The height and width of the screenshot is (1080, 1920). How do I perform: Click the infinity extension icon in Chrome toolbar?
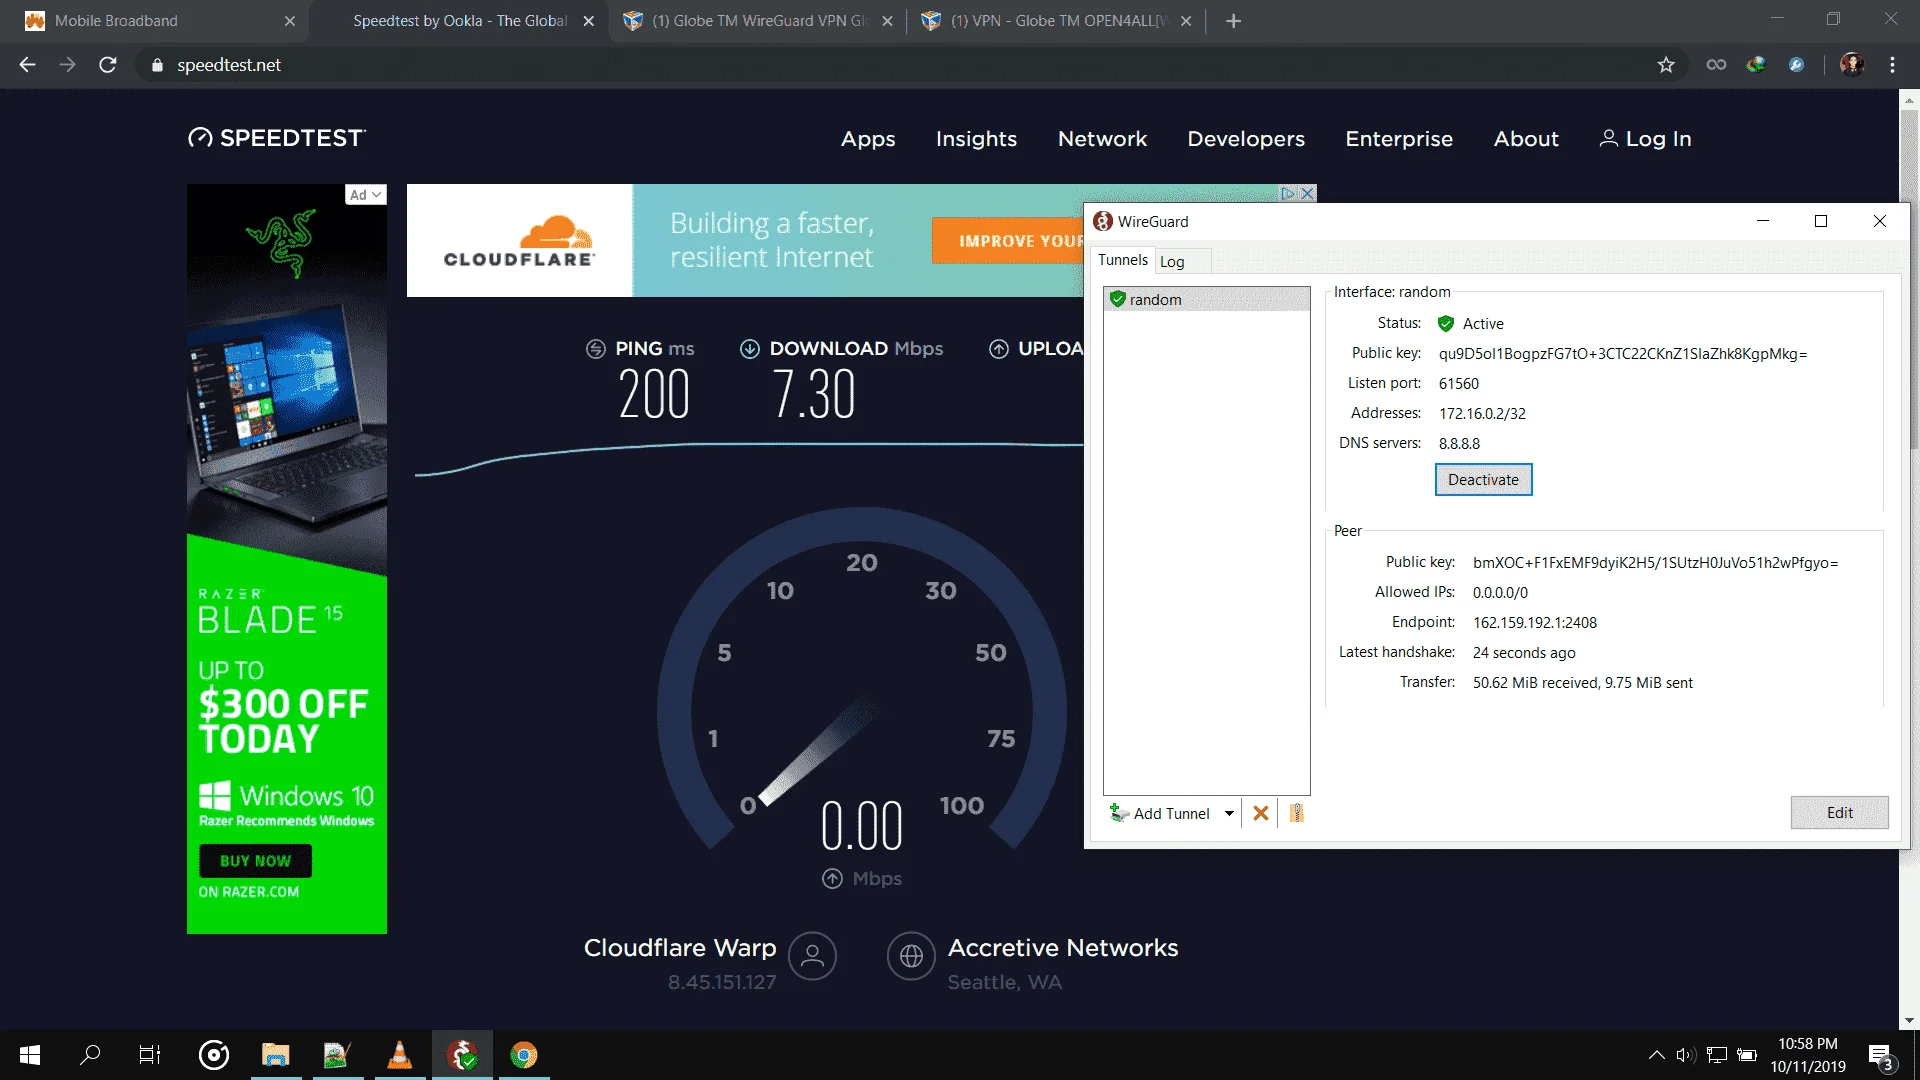pos(1716,65)
